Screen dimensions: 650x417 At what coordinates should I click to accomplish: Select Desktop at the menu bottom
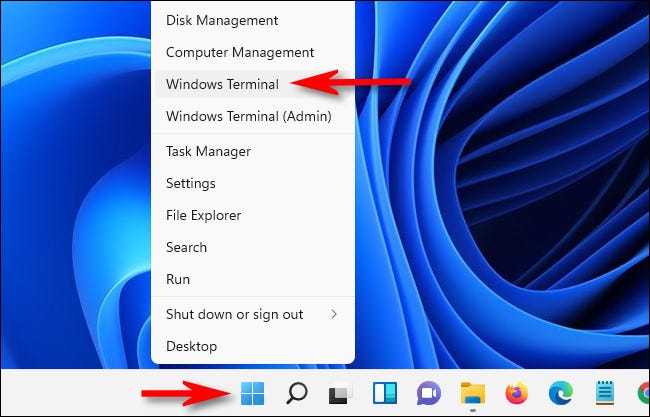(x=191, y=346)
